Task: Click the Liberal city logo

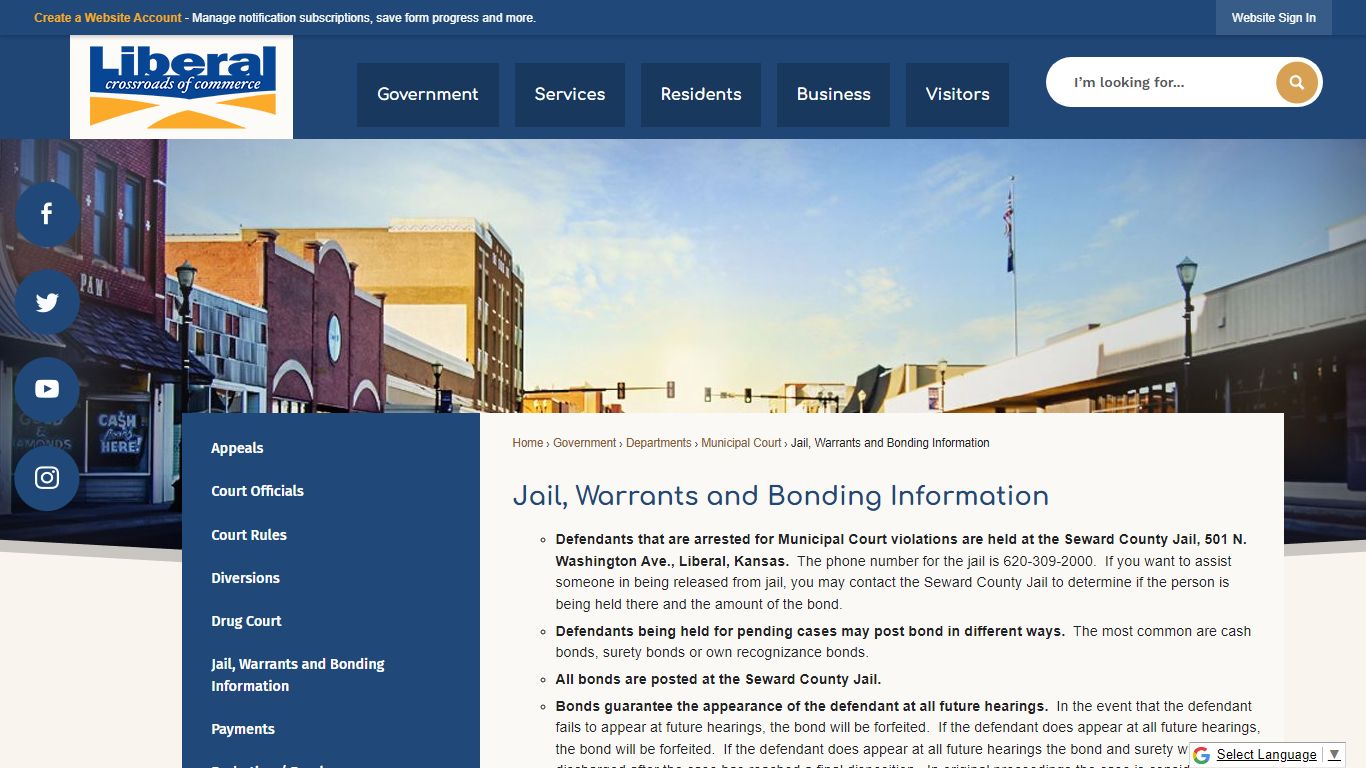Action: click(182, 87)
